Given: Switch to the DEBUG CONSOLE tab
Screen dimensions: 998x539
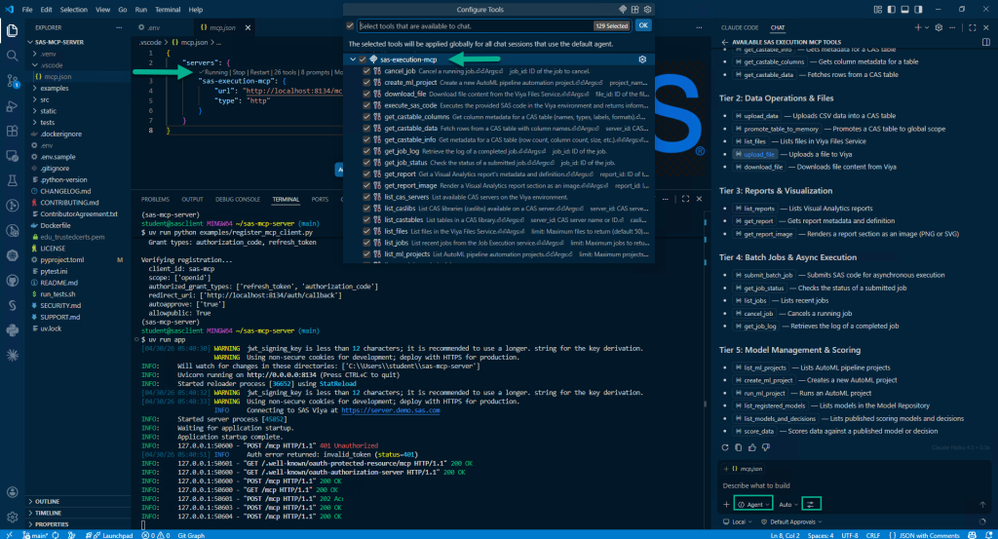Looking at the screenshot, I should click(x=237, y=199).
